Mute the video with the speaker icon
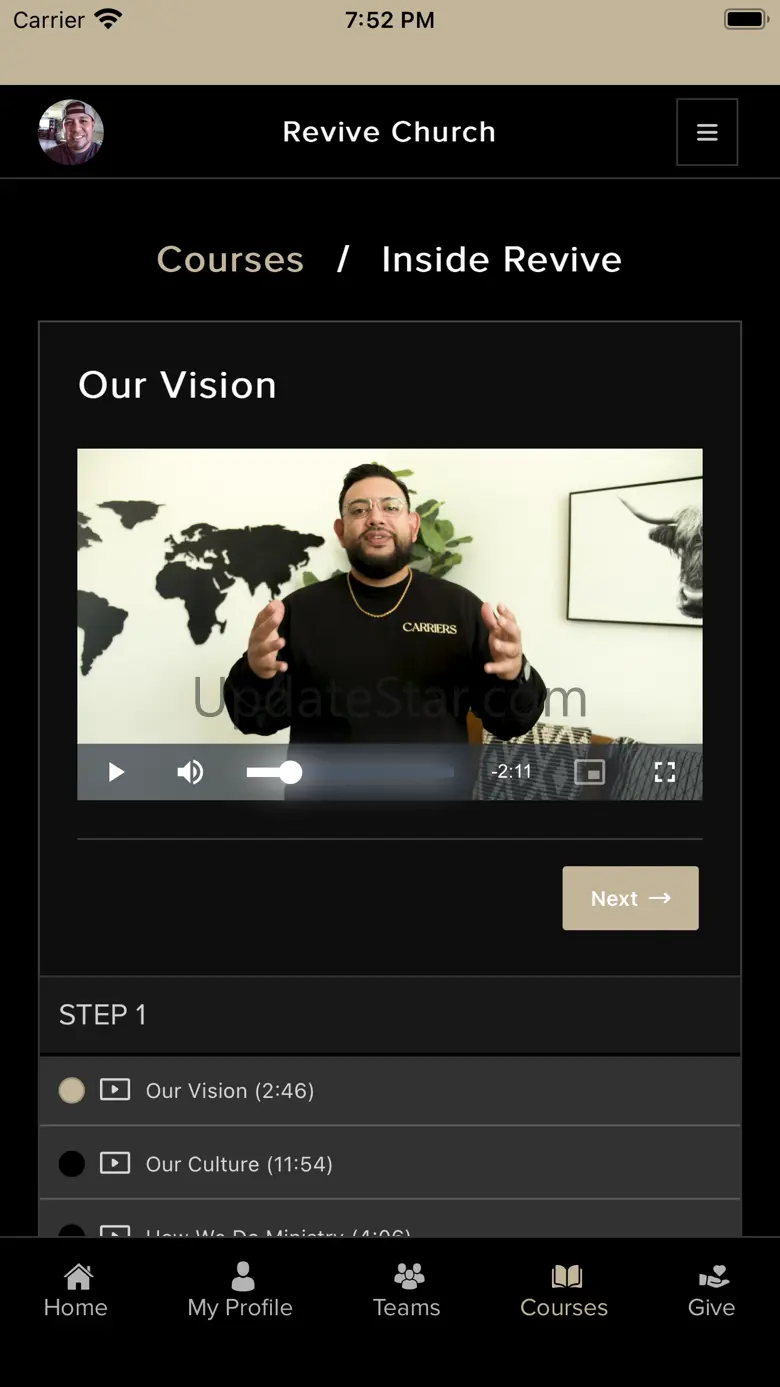Image resolution: width=780 pixels, height=1387 pixels. click(190, 772)
